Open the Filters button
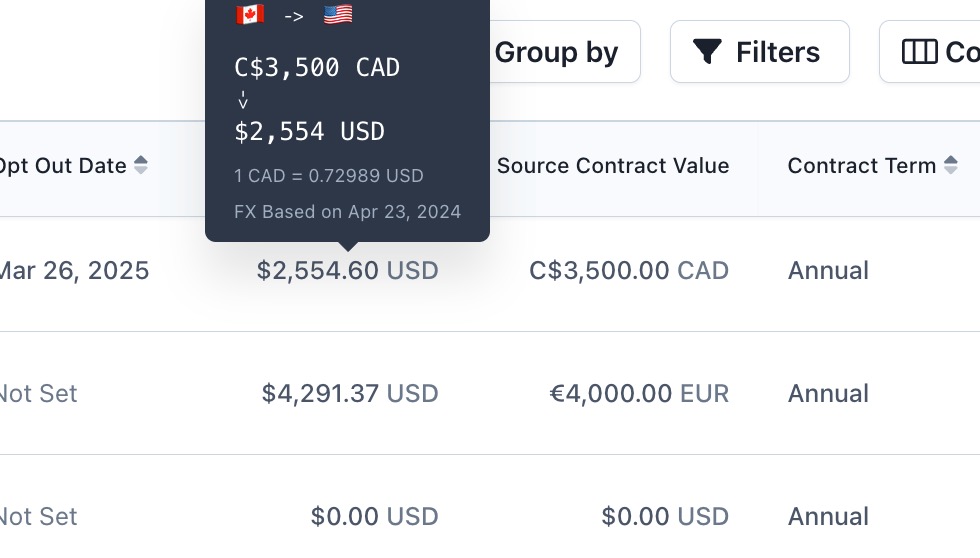Viewport: 980px width, 558px height. click(x=759, y=52)
